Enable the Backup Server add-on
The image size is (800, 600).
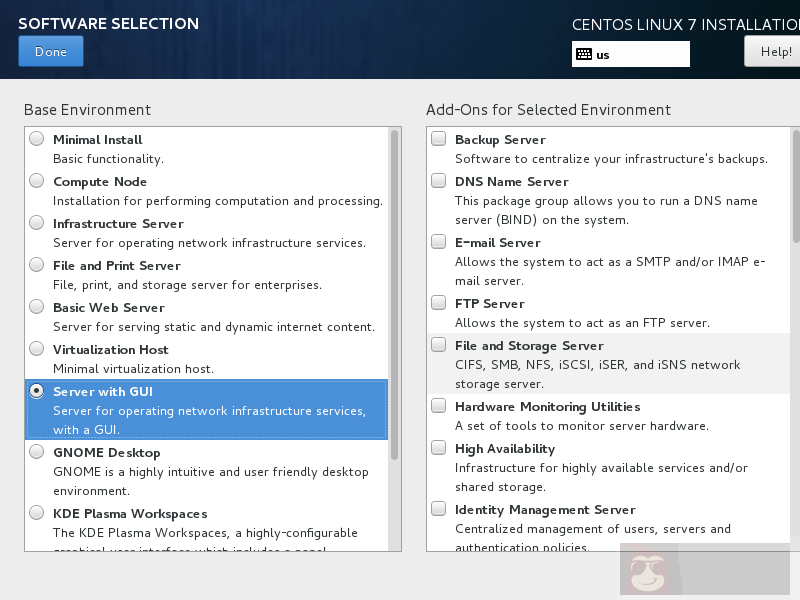(438, 139)
